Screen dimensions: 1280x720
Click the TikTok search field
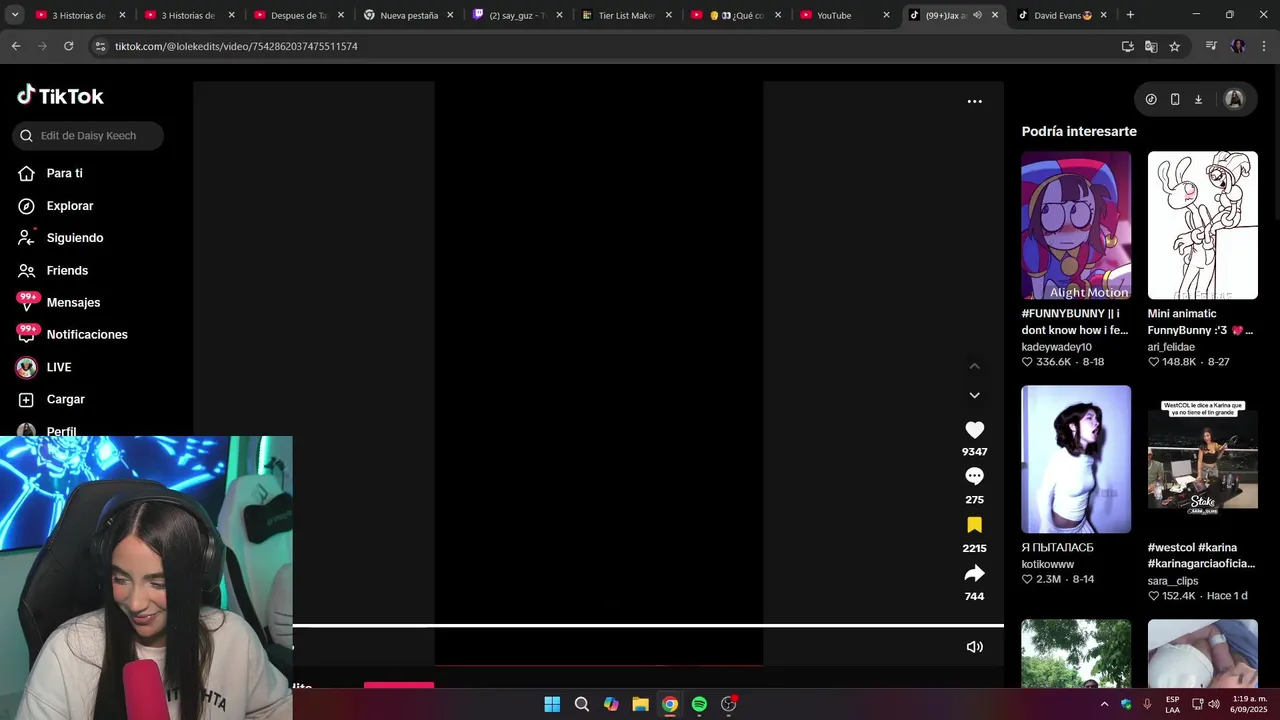click(88, 136)
